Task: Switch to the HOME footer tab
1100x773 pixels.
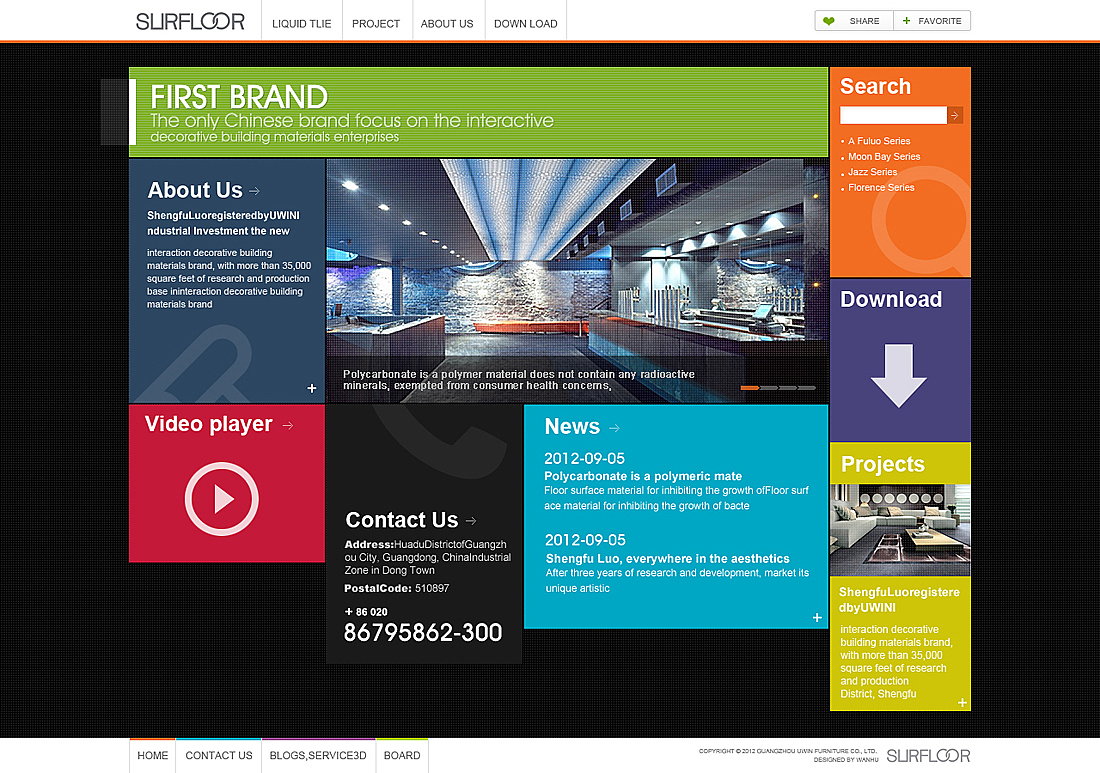Action: click(152, 755)
